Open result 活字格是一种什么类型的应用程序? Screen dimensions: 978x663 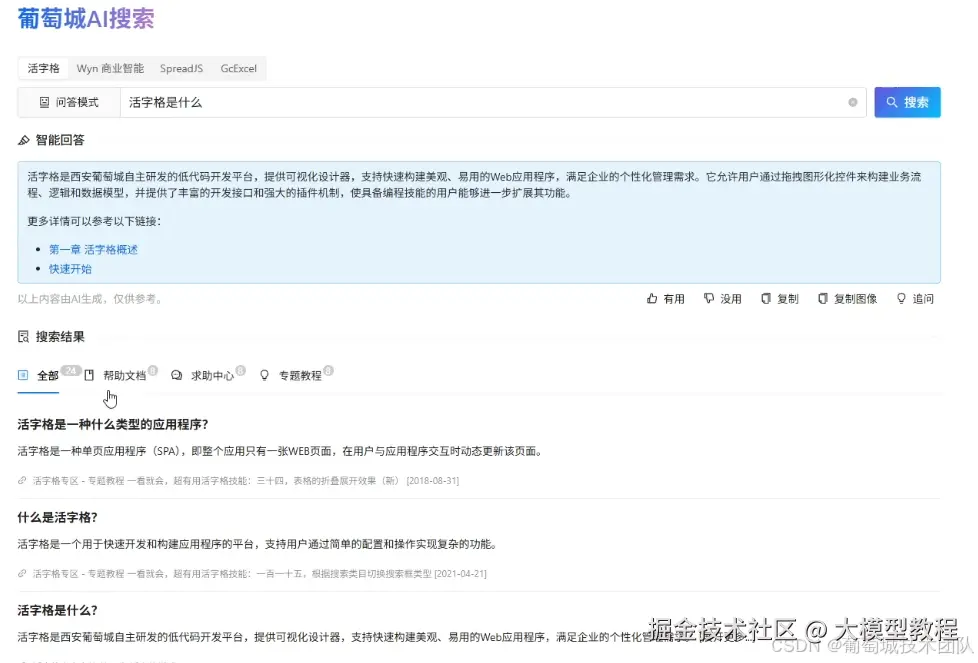click(x=113, y=425)
